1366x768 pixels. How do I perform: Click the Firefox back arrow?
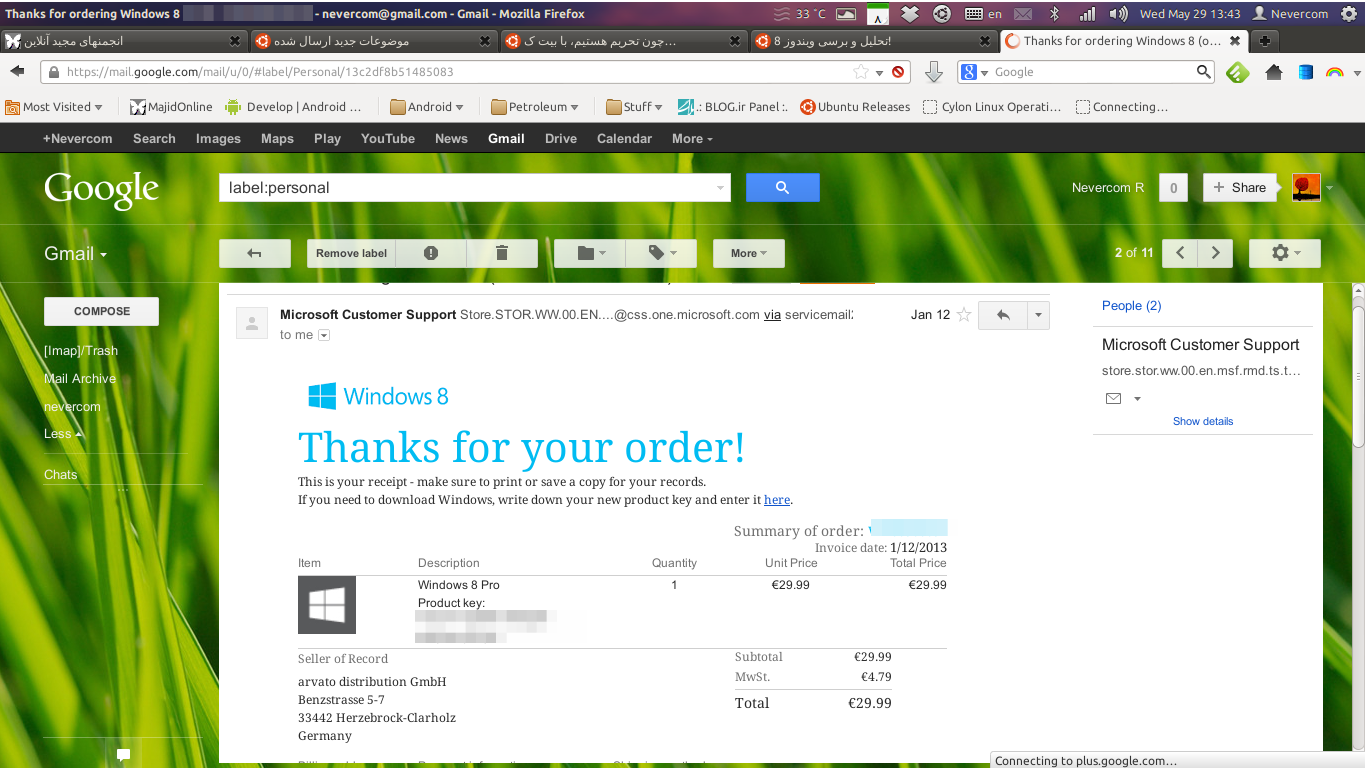17,72
